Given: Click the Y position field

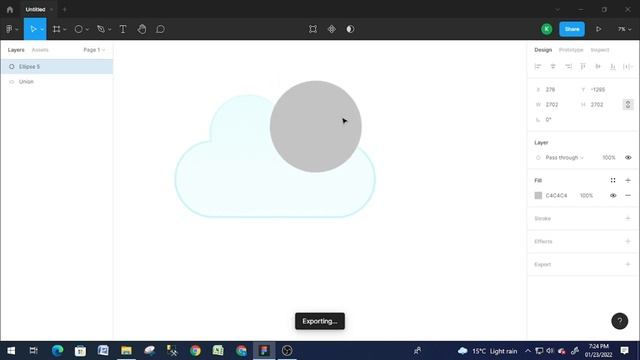Looking at the screenshot, I should (x=599, y=89).
